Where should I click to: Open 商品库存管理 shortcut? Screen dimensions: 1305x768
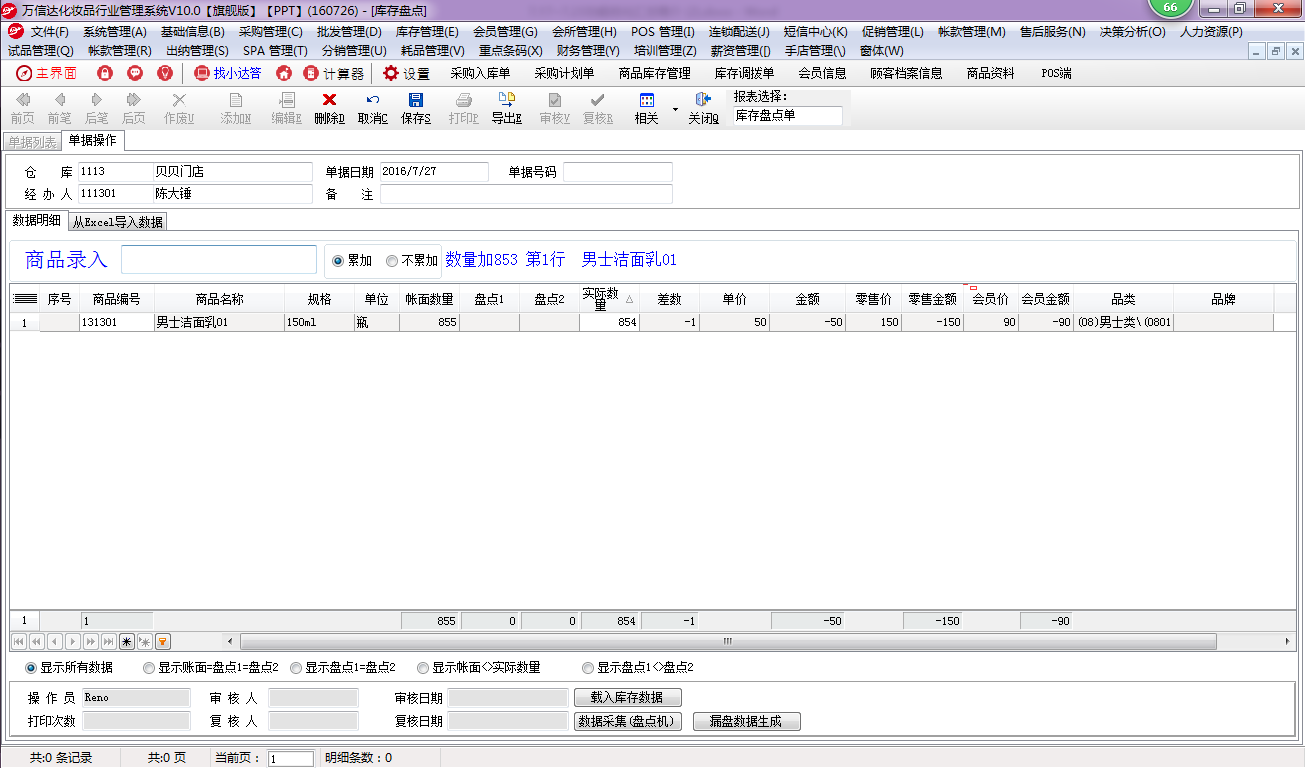pyautogui.click(x=655, y=73)
